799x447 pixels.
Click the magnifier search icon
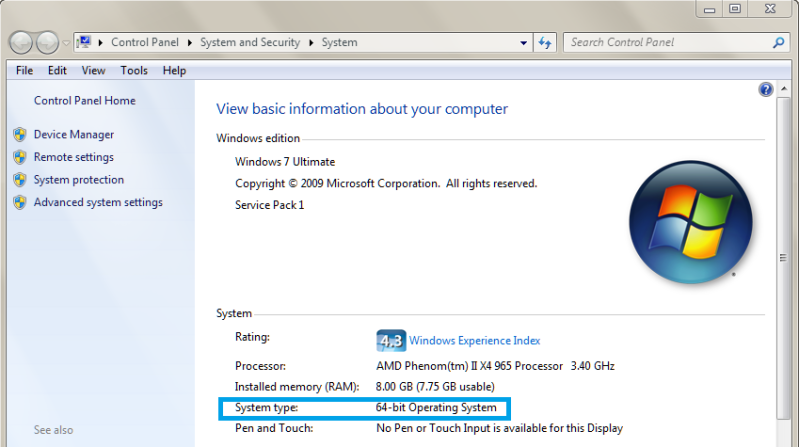point(778,43)
